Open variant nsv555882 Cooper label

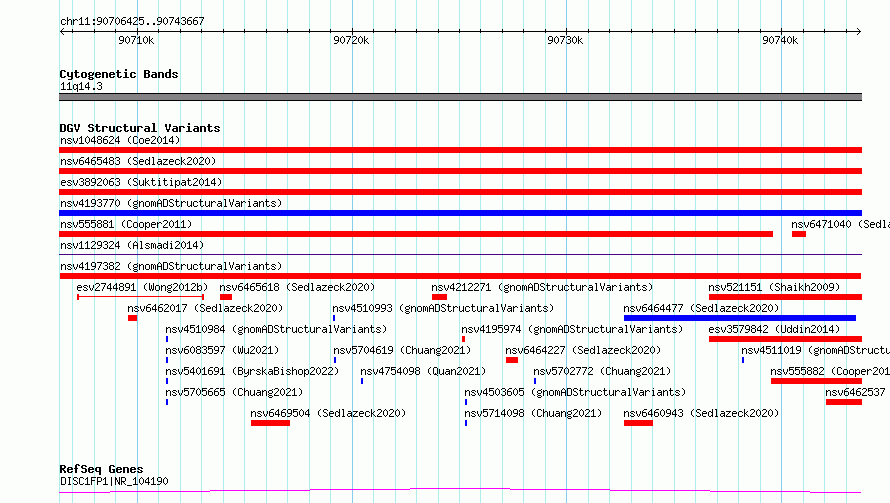tap(830, 371)
